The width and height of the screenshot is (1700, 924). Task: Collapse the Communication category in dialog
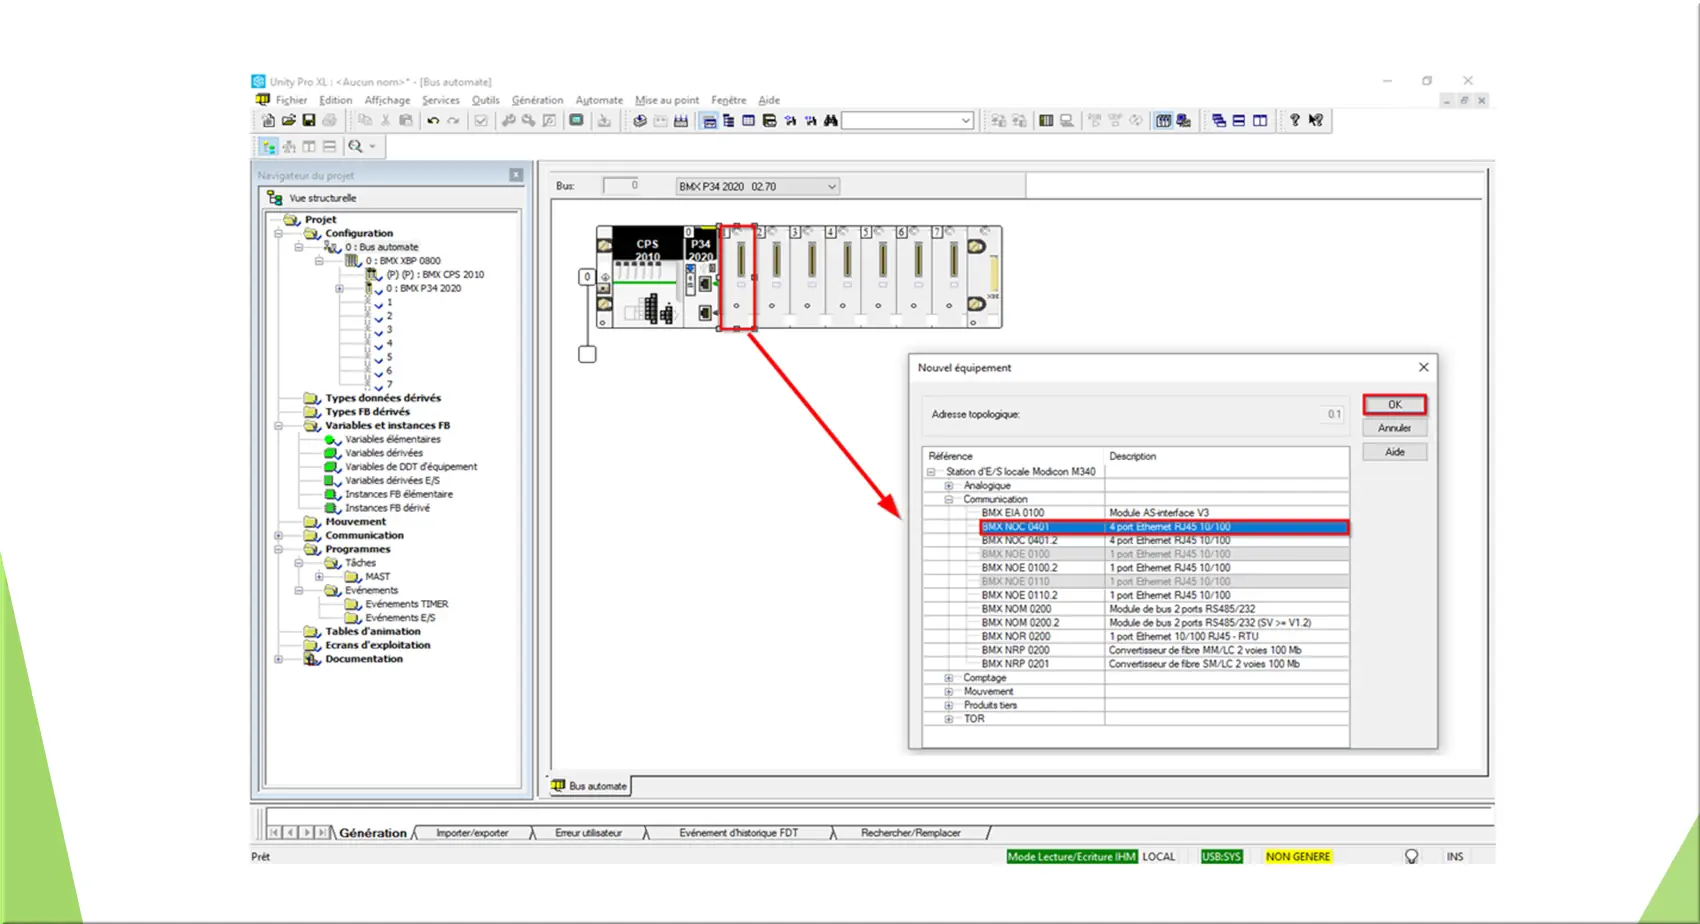[949, 500]
